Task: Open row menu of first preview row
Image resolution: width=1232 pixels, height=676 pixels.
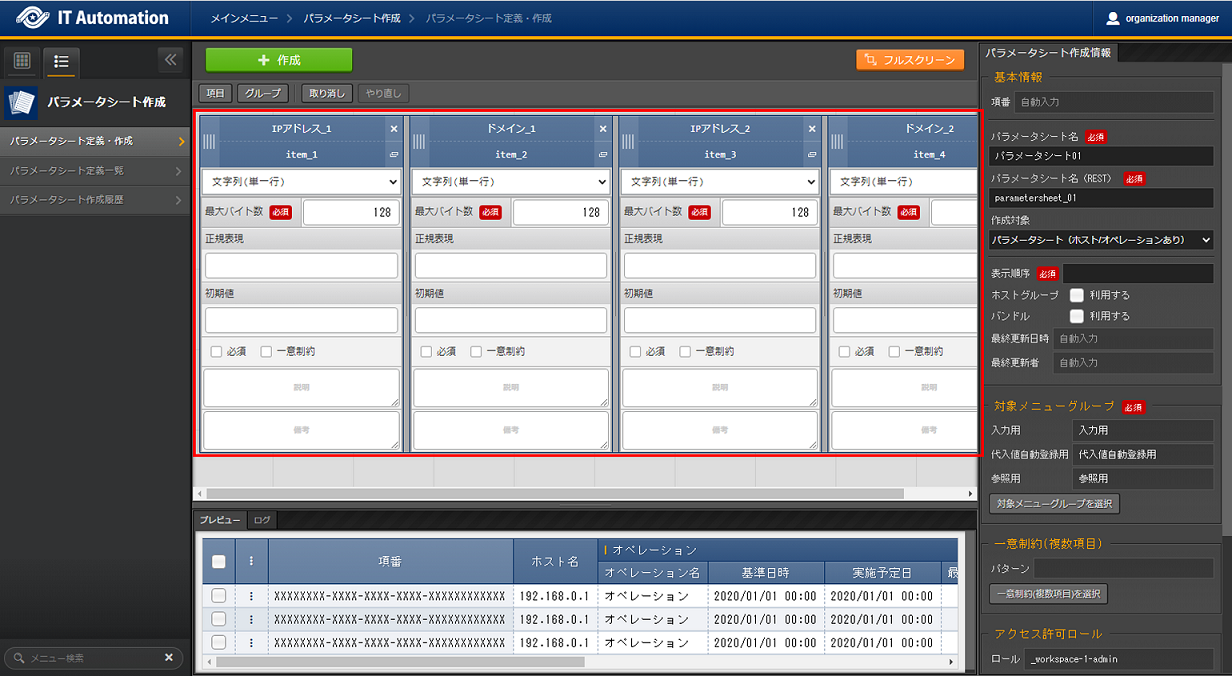Action: (x=251, y=596)
